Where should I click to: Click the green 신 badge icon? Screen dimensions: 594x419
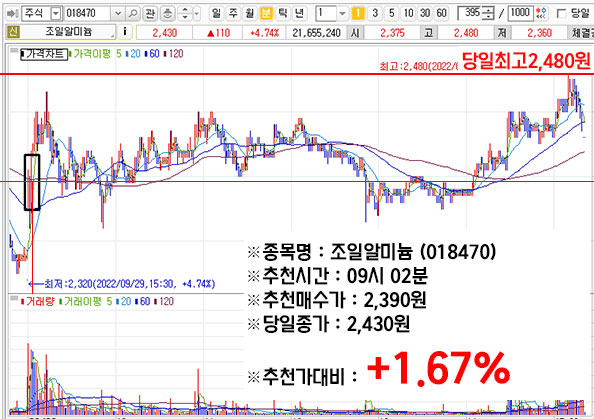click(x=13, y=32)
